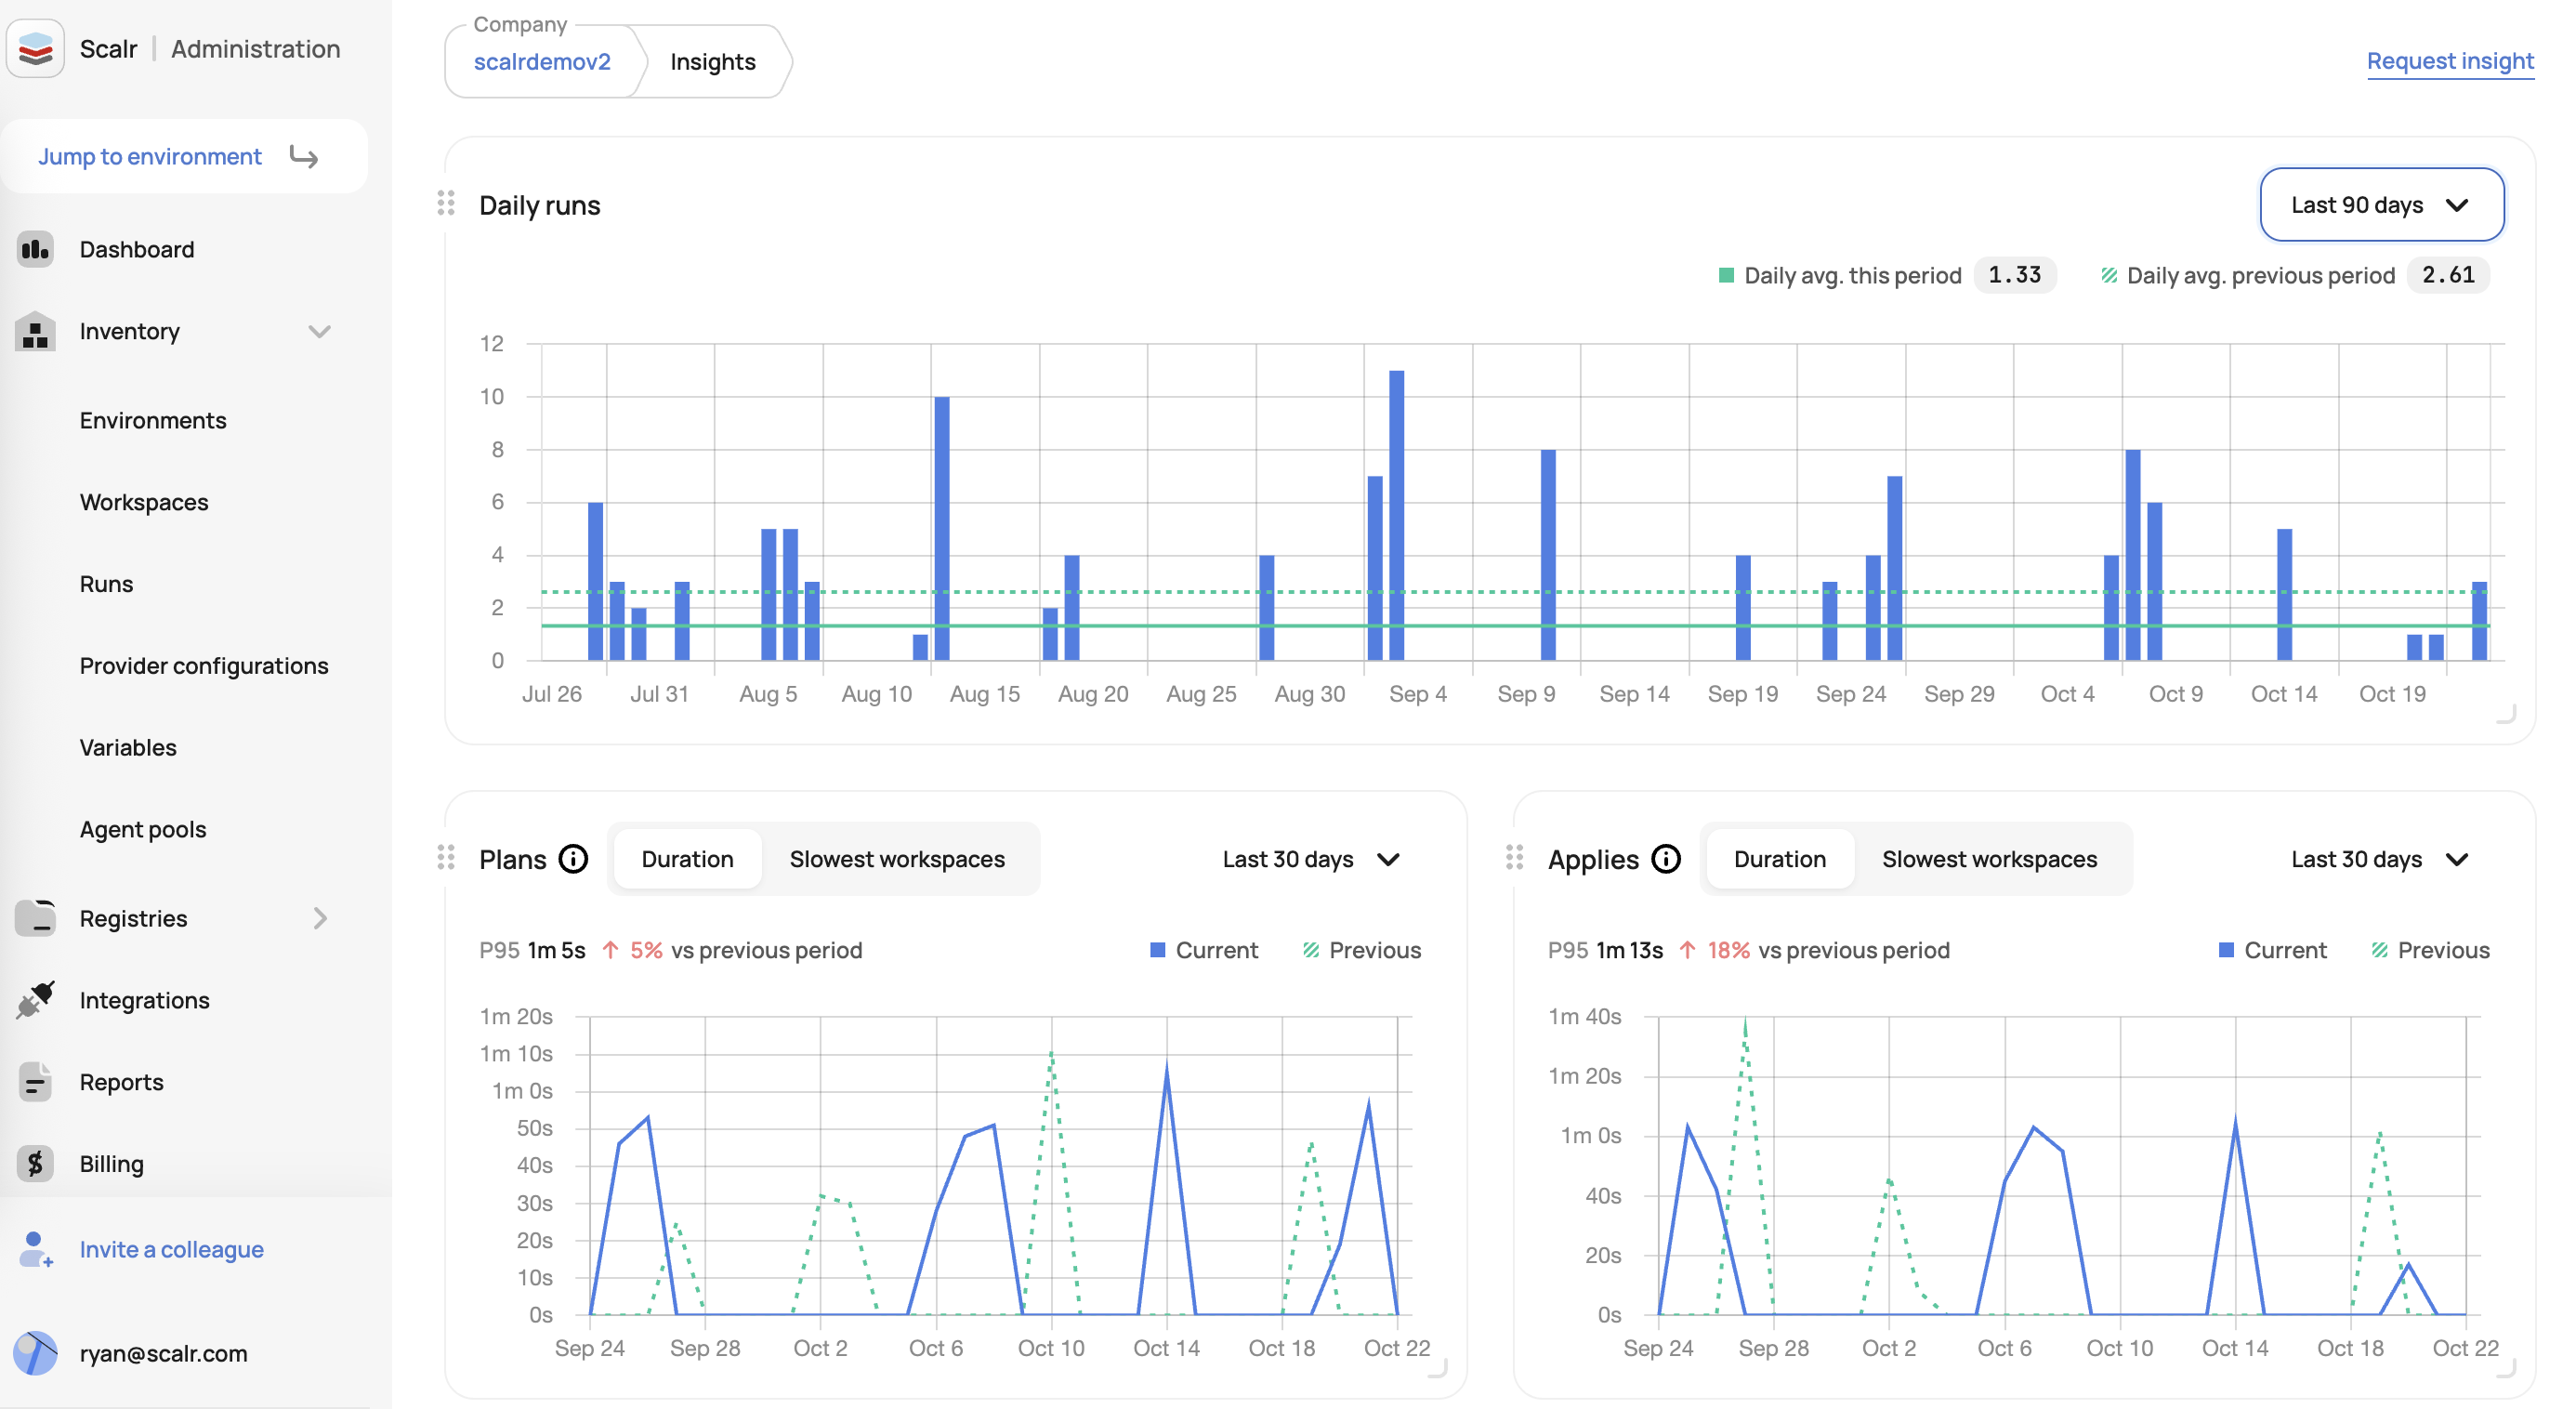Click the Applies info circle icon
The image size is (2576, 1409).
click(x=1666, y=859)
